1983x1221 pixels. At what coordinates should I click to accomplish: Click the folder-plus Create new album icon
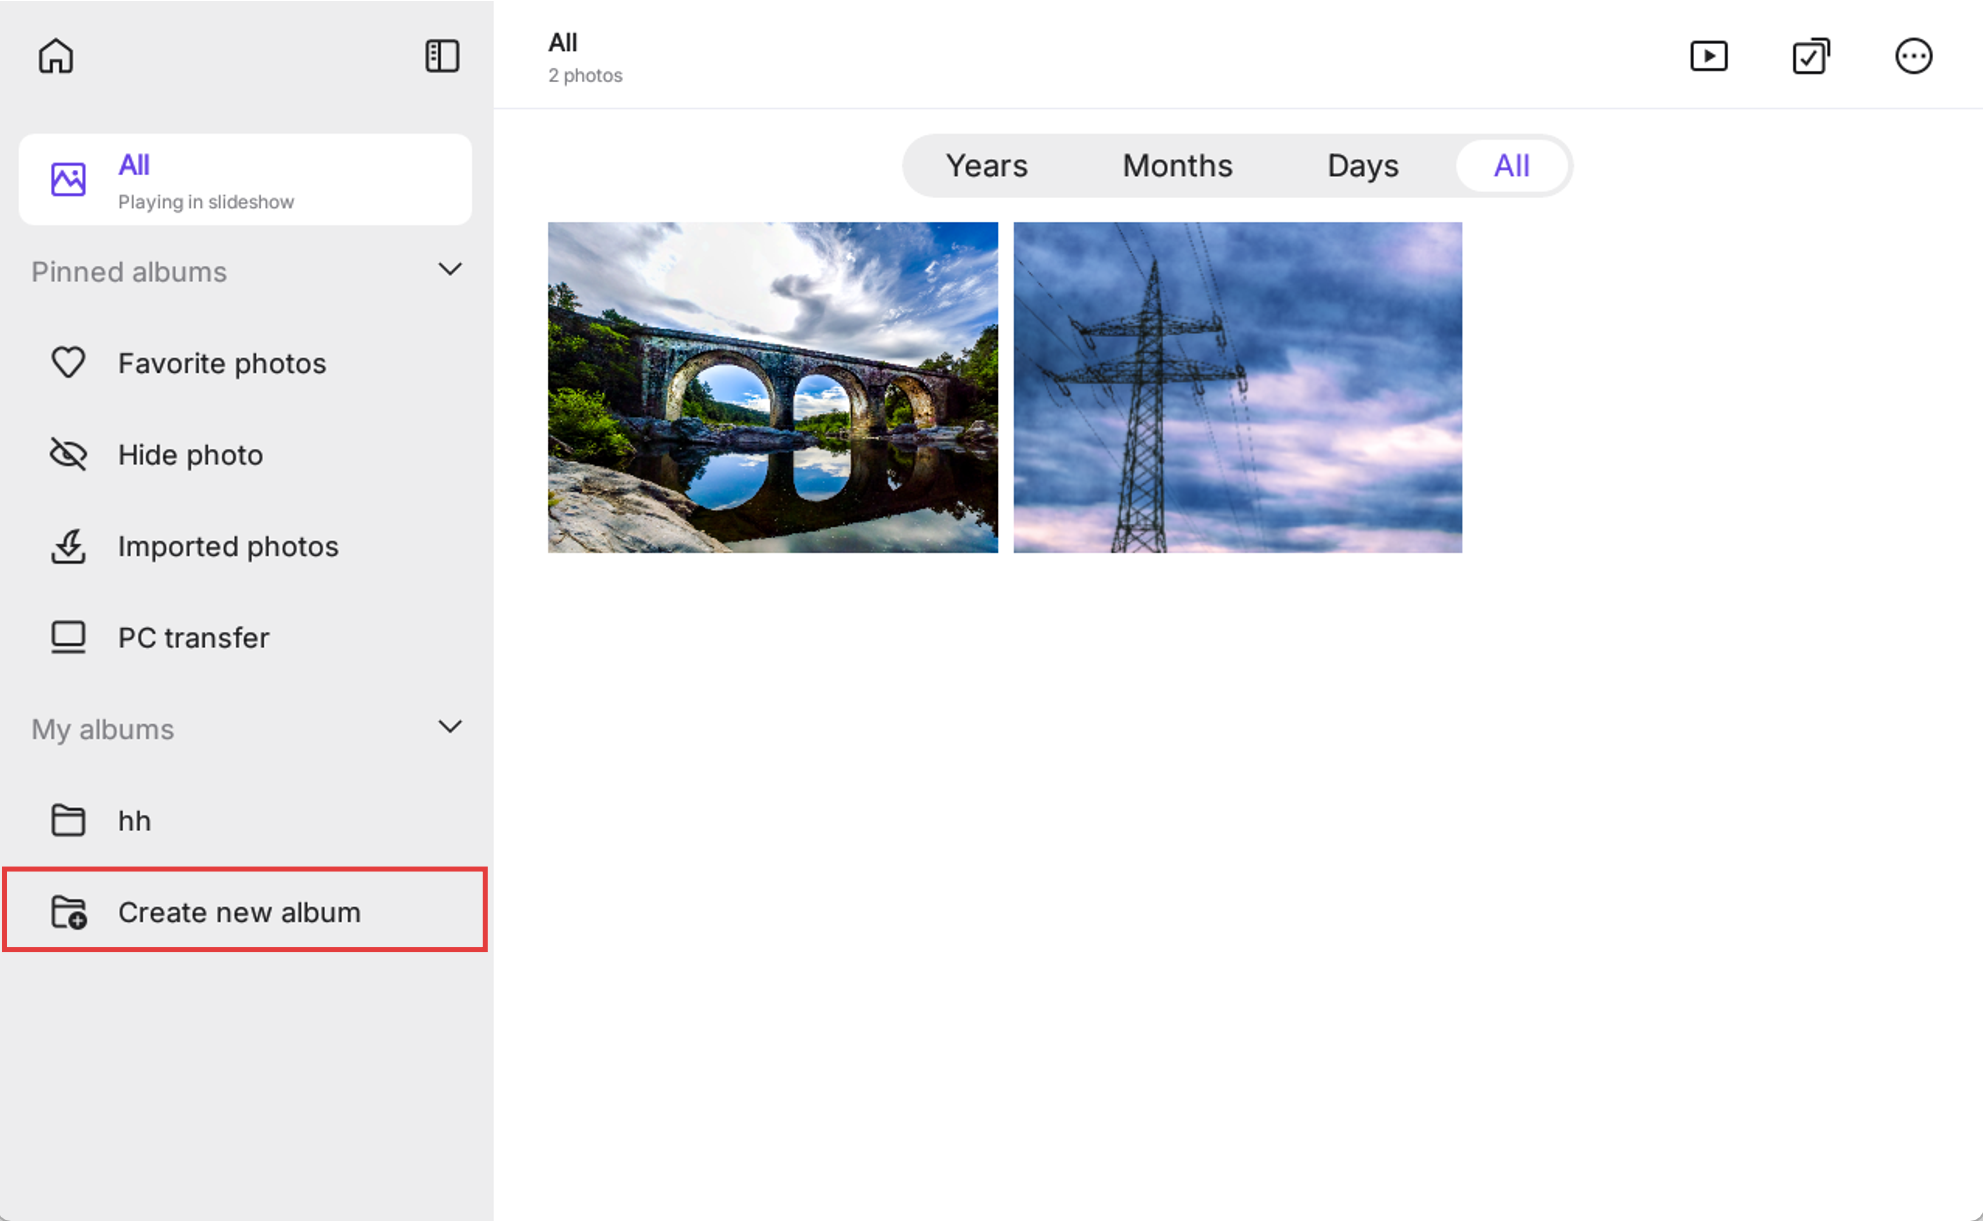point(68,912)
